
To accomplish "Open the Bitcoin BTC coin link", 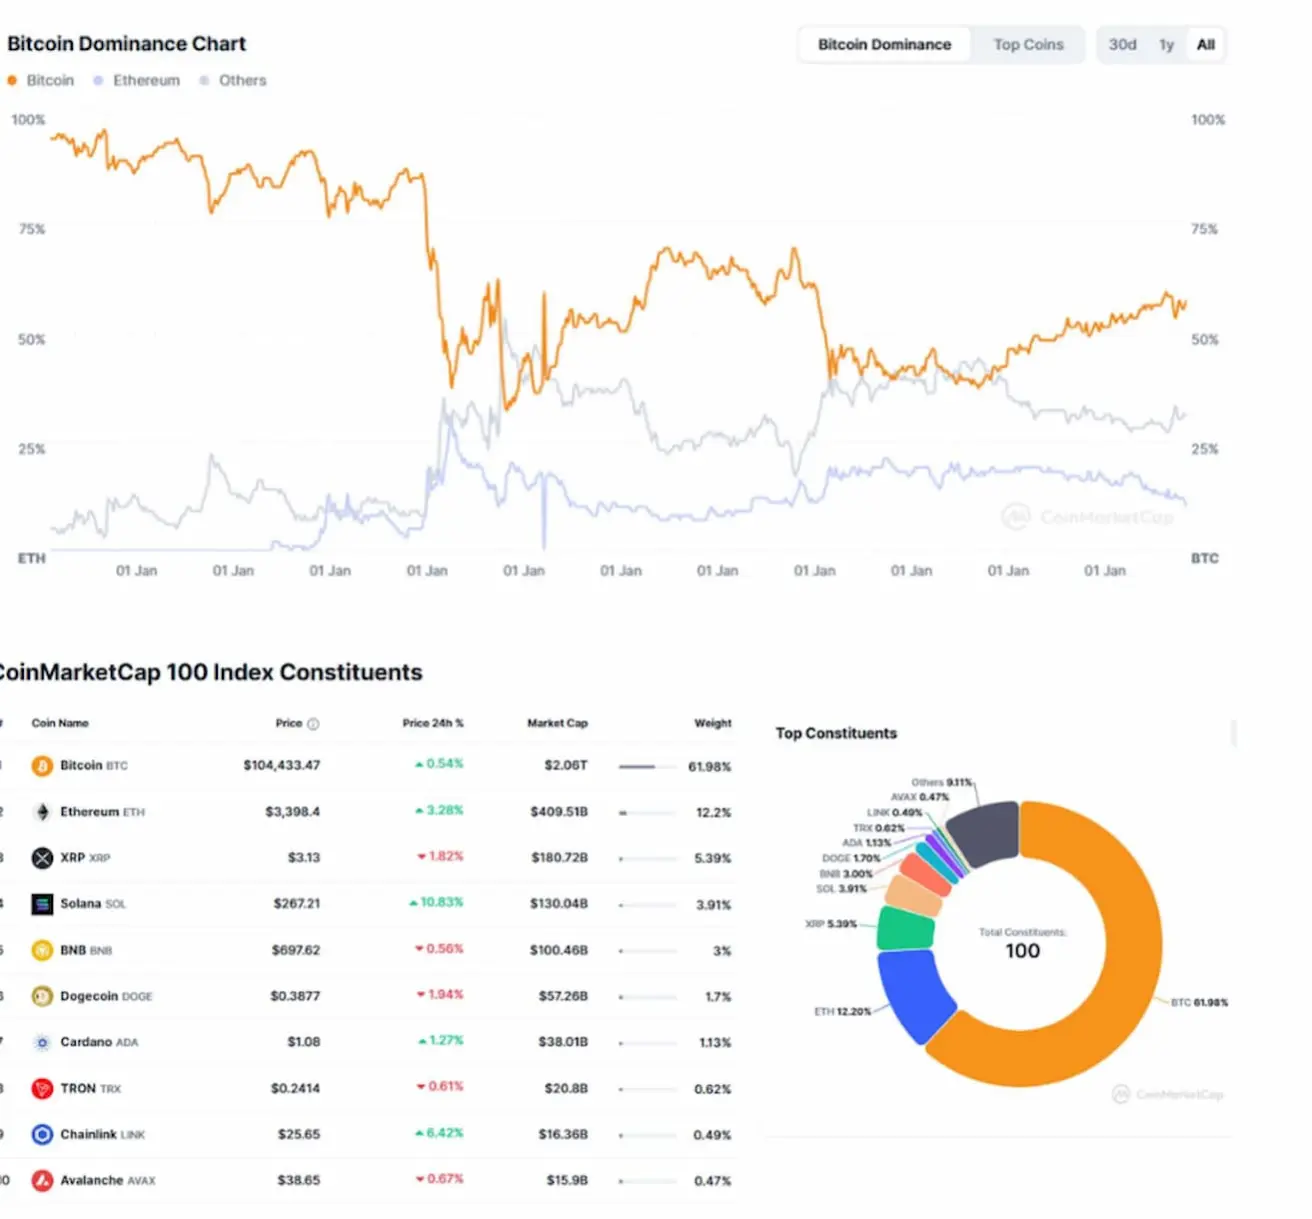I will pyautogui.click(x=94, y=766).
